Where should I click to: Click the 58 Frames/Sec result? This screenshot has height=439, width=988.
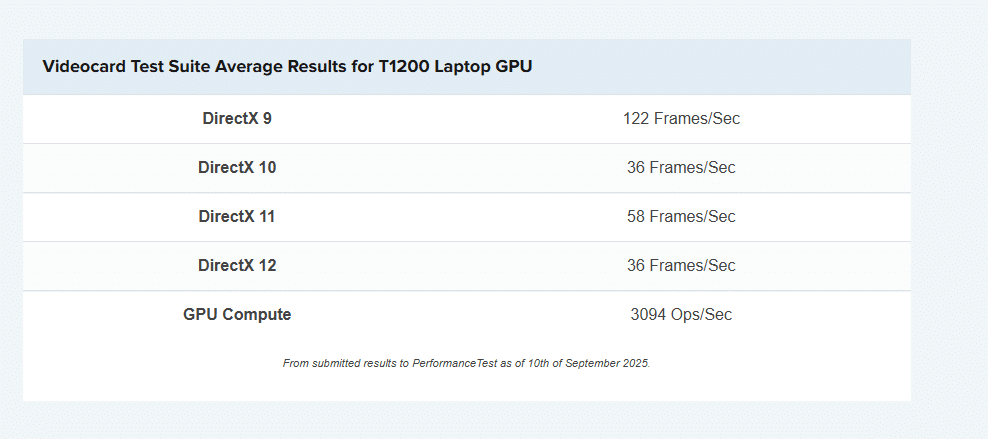pos(681,217)
